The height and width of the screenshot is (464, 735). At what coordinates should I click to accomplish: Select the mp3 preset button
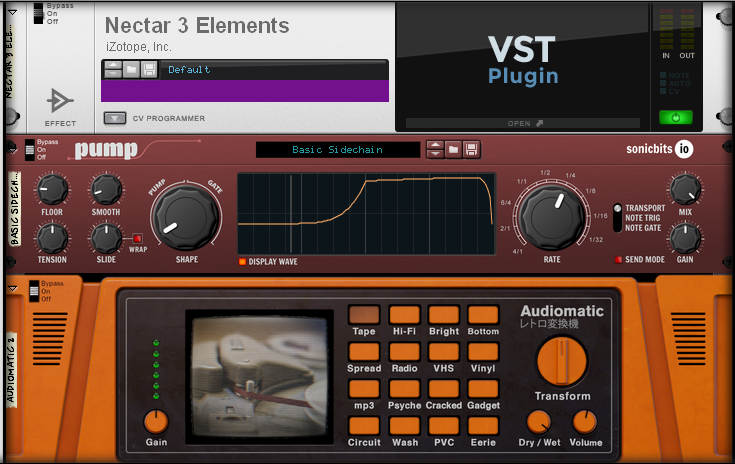click(364, 389)
